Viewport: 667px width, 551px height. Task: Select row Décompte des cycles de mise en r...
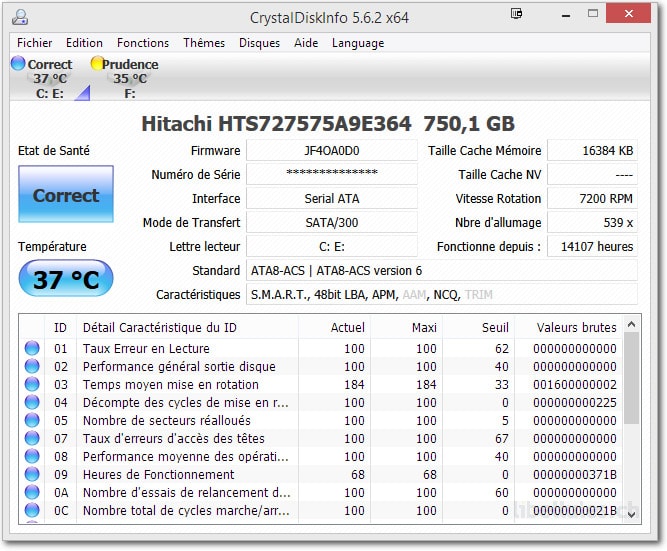(x=321, y=403)
